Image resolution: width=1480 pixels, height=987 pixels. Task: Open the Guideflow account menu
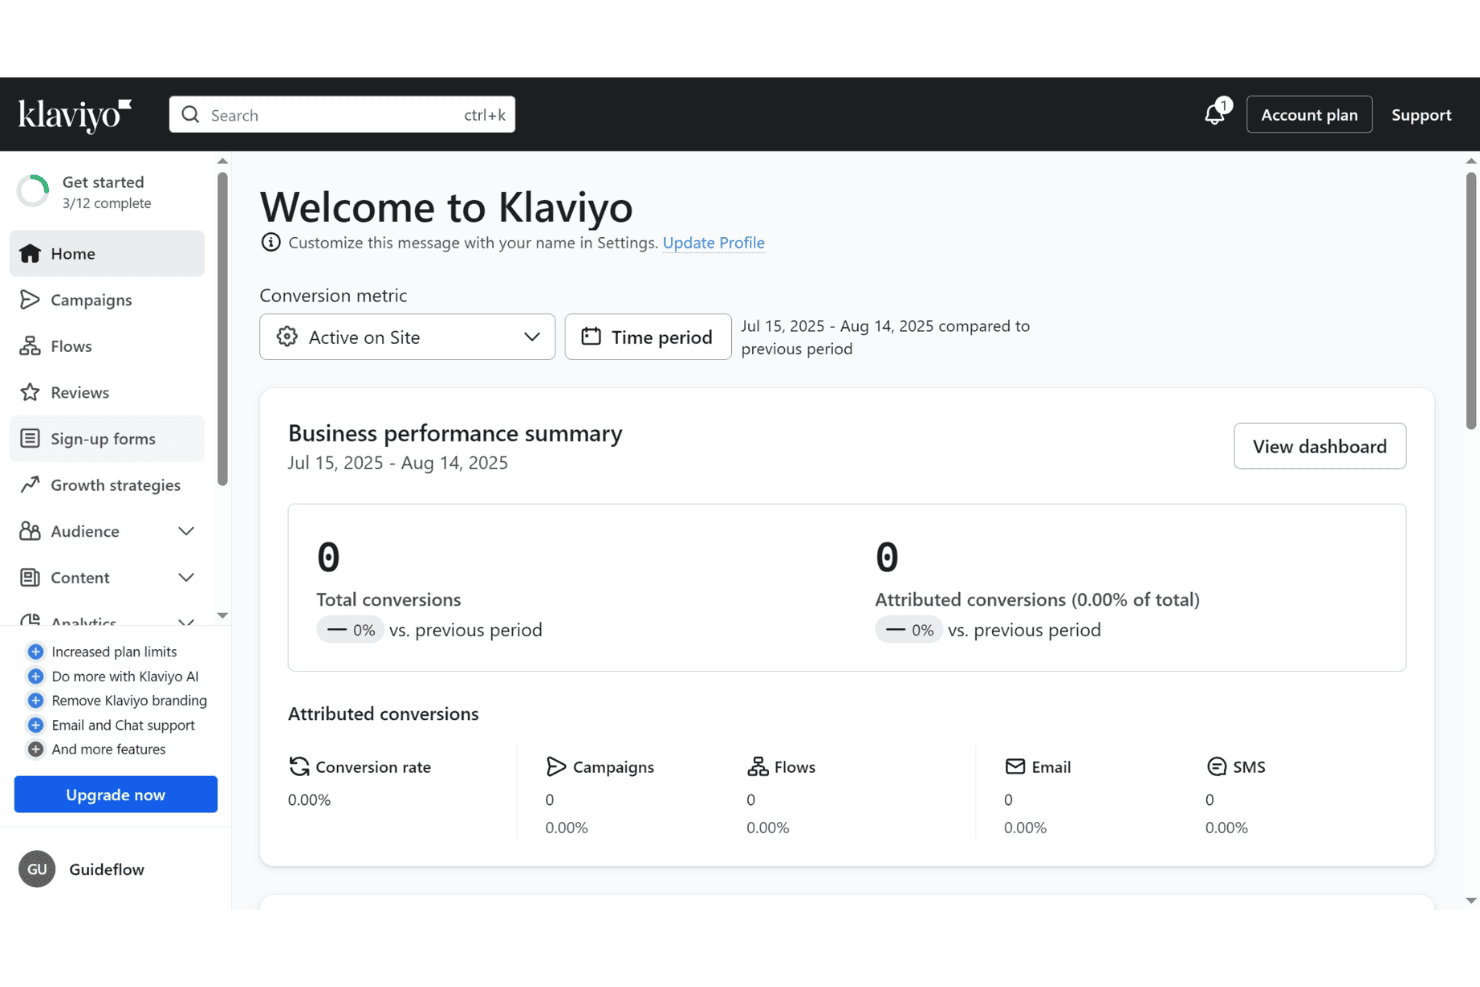(107, 870)
